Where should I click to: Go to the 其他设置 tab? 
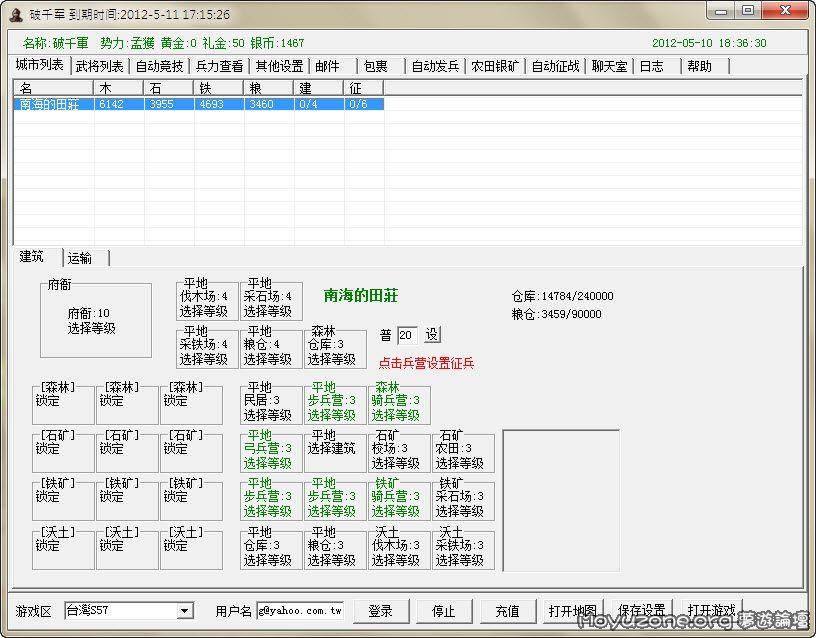(279, 66)
